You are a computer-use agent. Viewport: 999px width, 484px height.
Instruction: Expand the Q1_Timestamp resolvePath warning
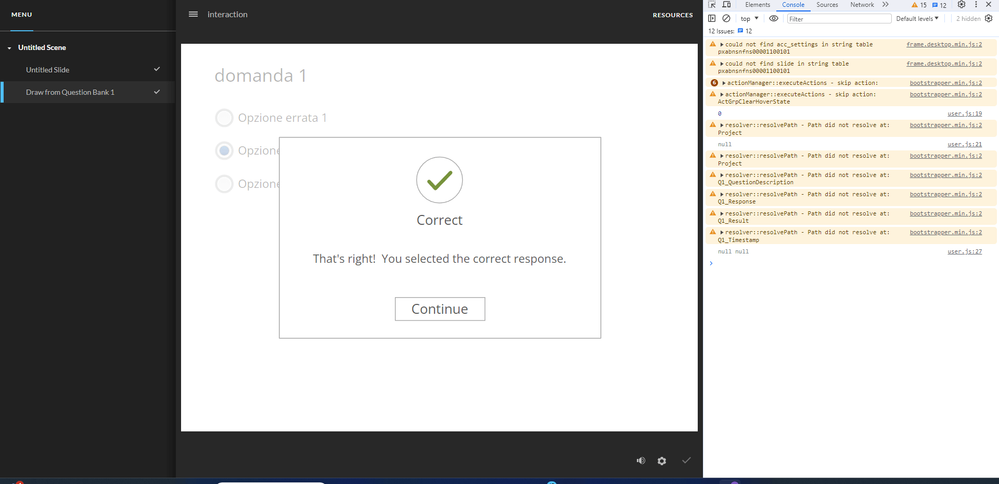[722, 232]
